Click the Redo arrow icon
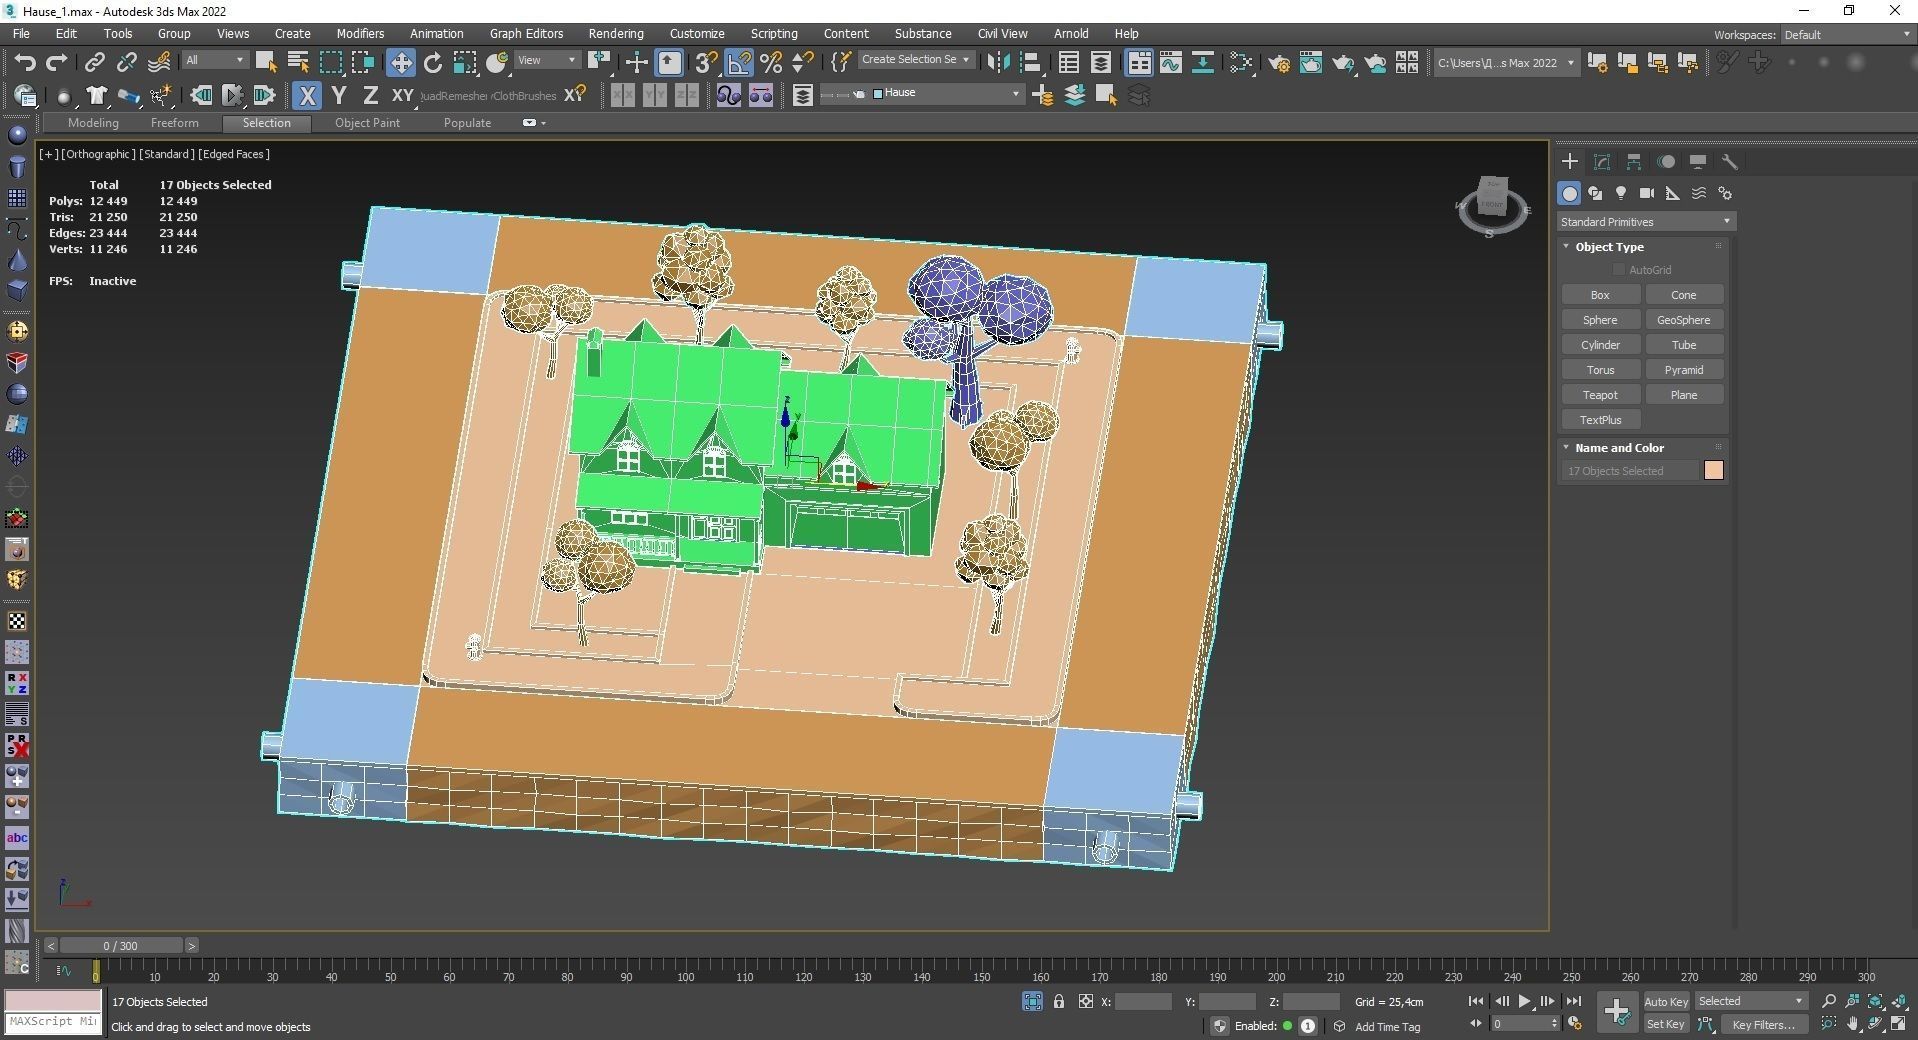 [x=57, y=62]
